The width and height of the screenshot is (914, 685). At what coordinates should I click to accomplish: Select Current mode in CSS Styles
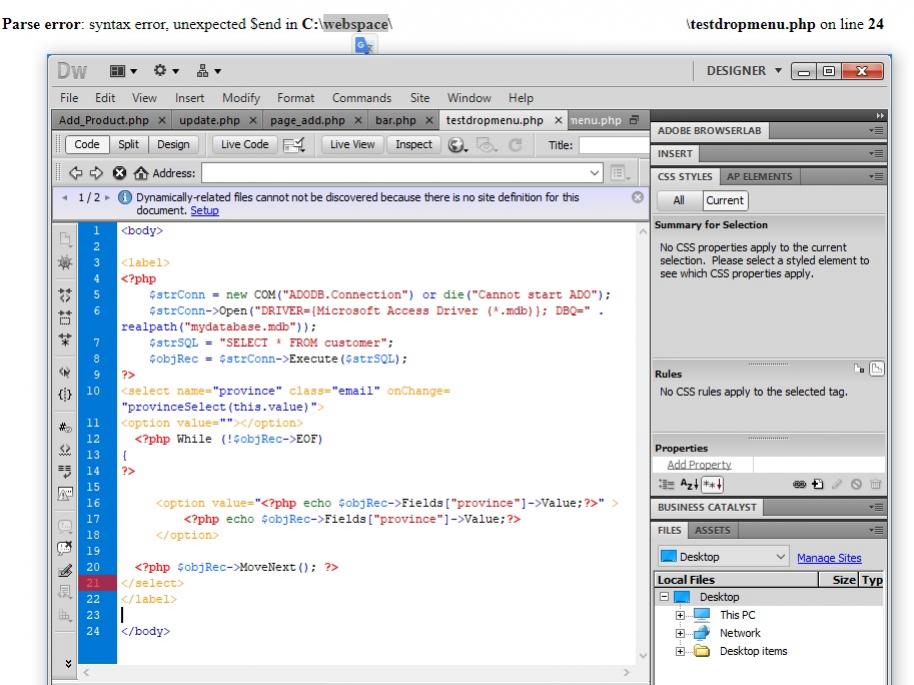[725, 200]
